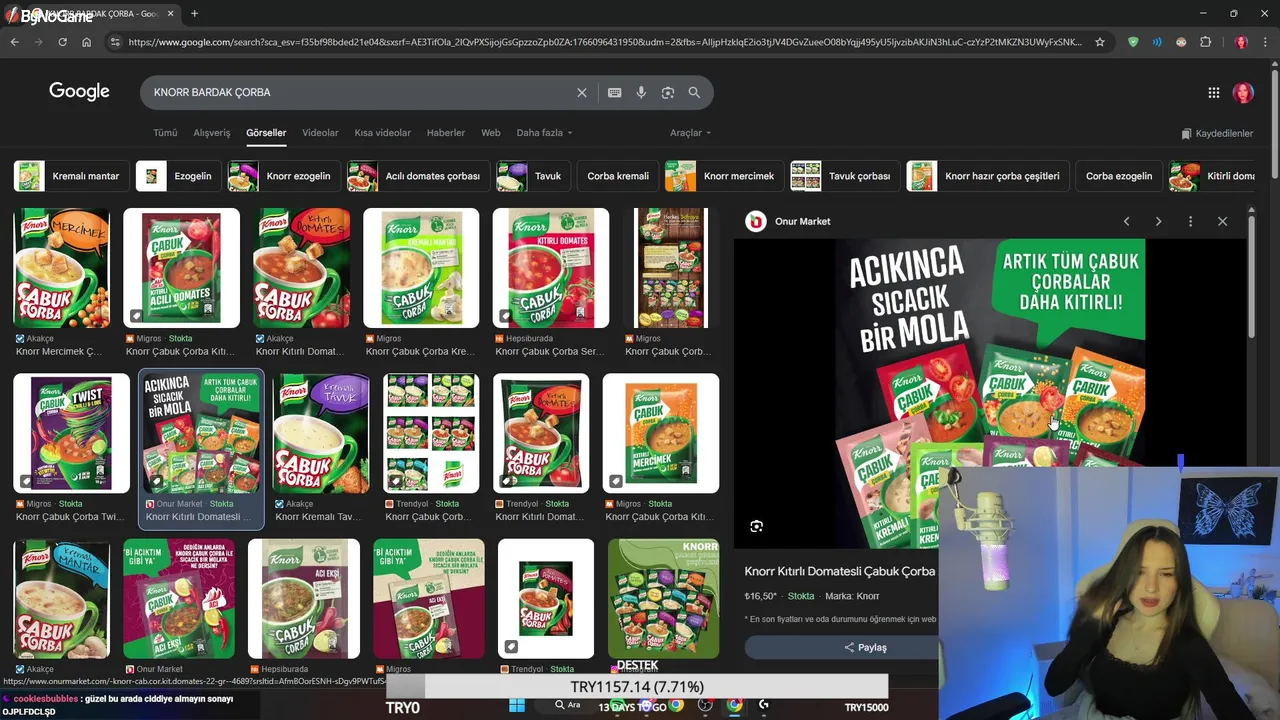
Task: Show the next image in the preview panel
Action: coord(1158,221)
